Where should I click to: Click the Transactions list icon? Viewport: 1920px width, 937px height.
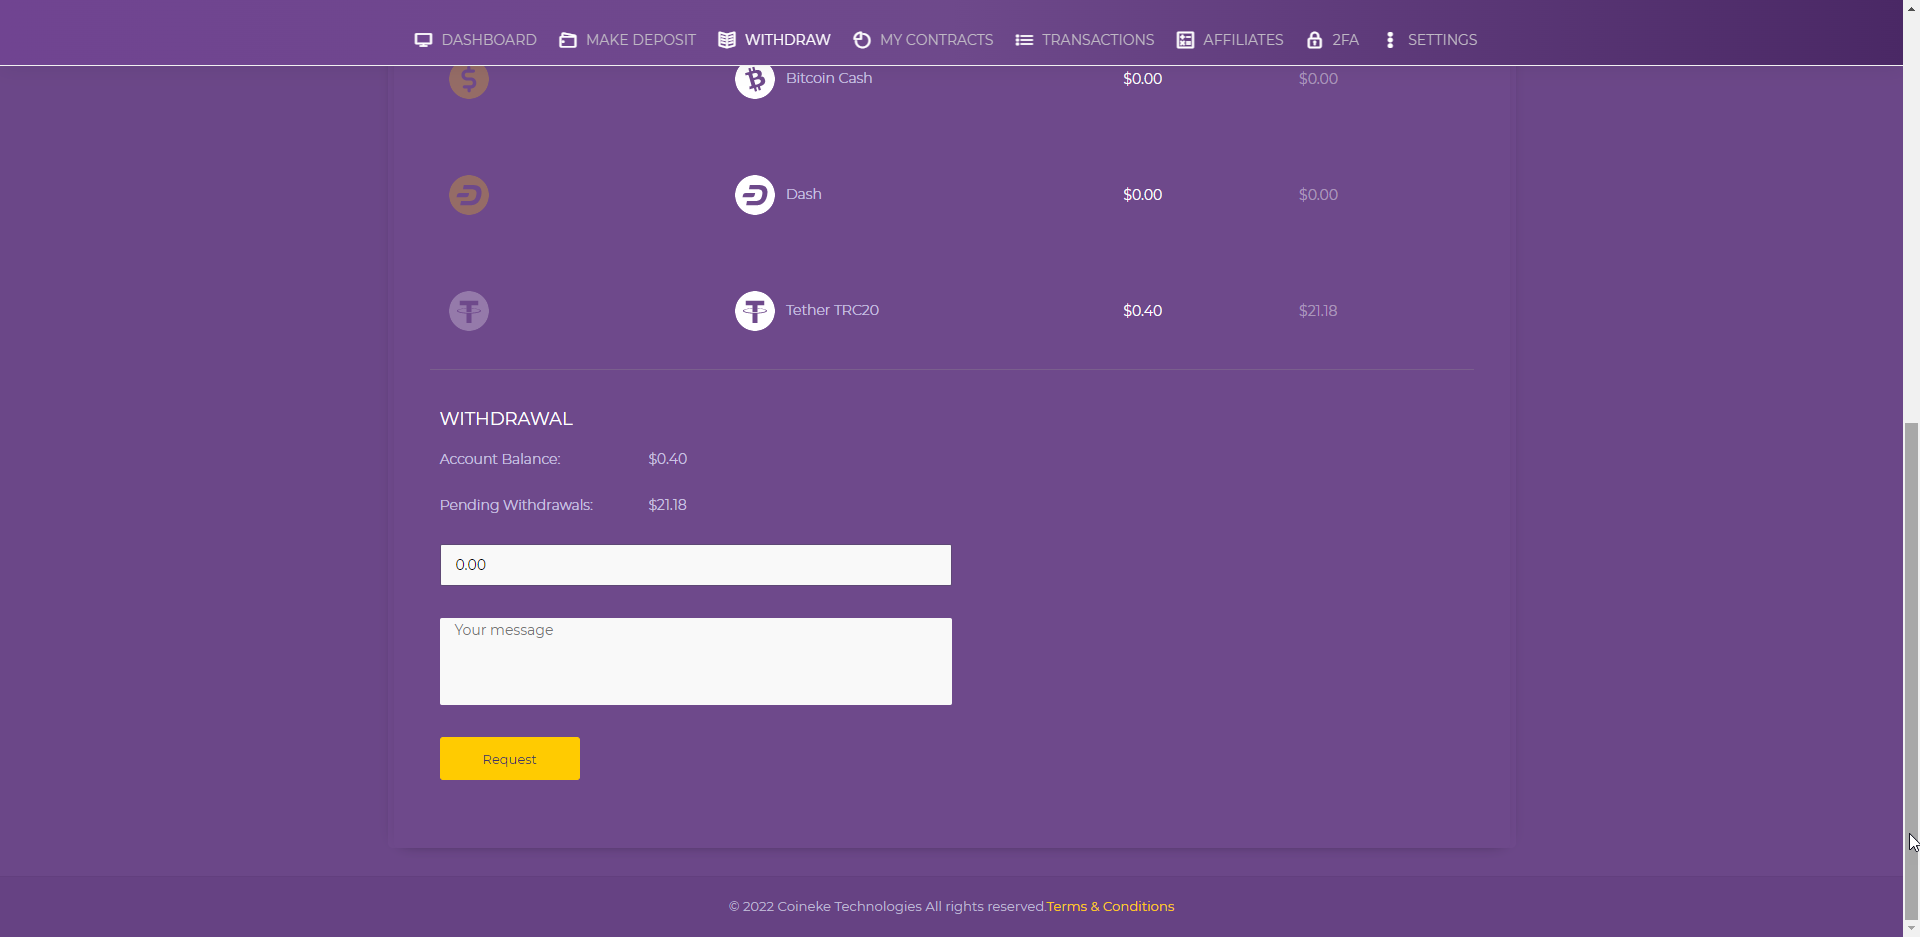click(1024, 40)
